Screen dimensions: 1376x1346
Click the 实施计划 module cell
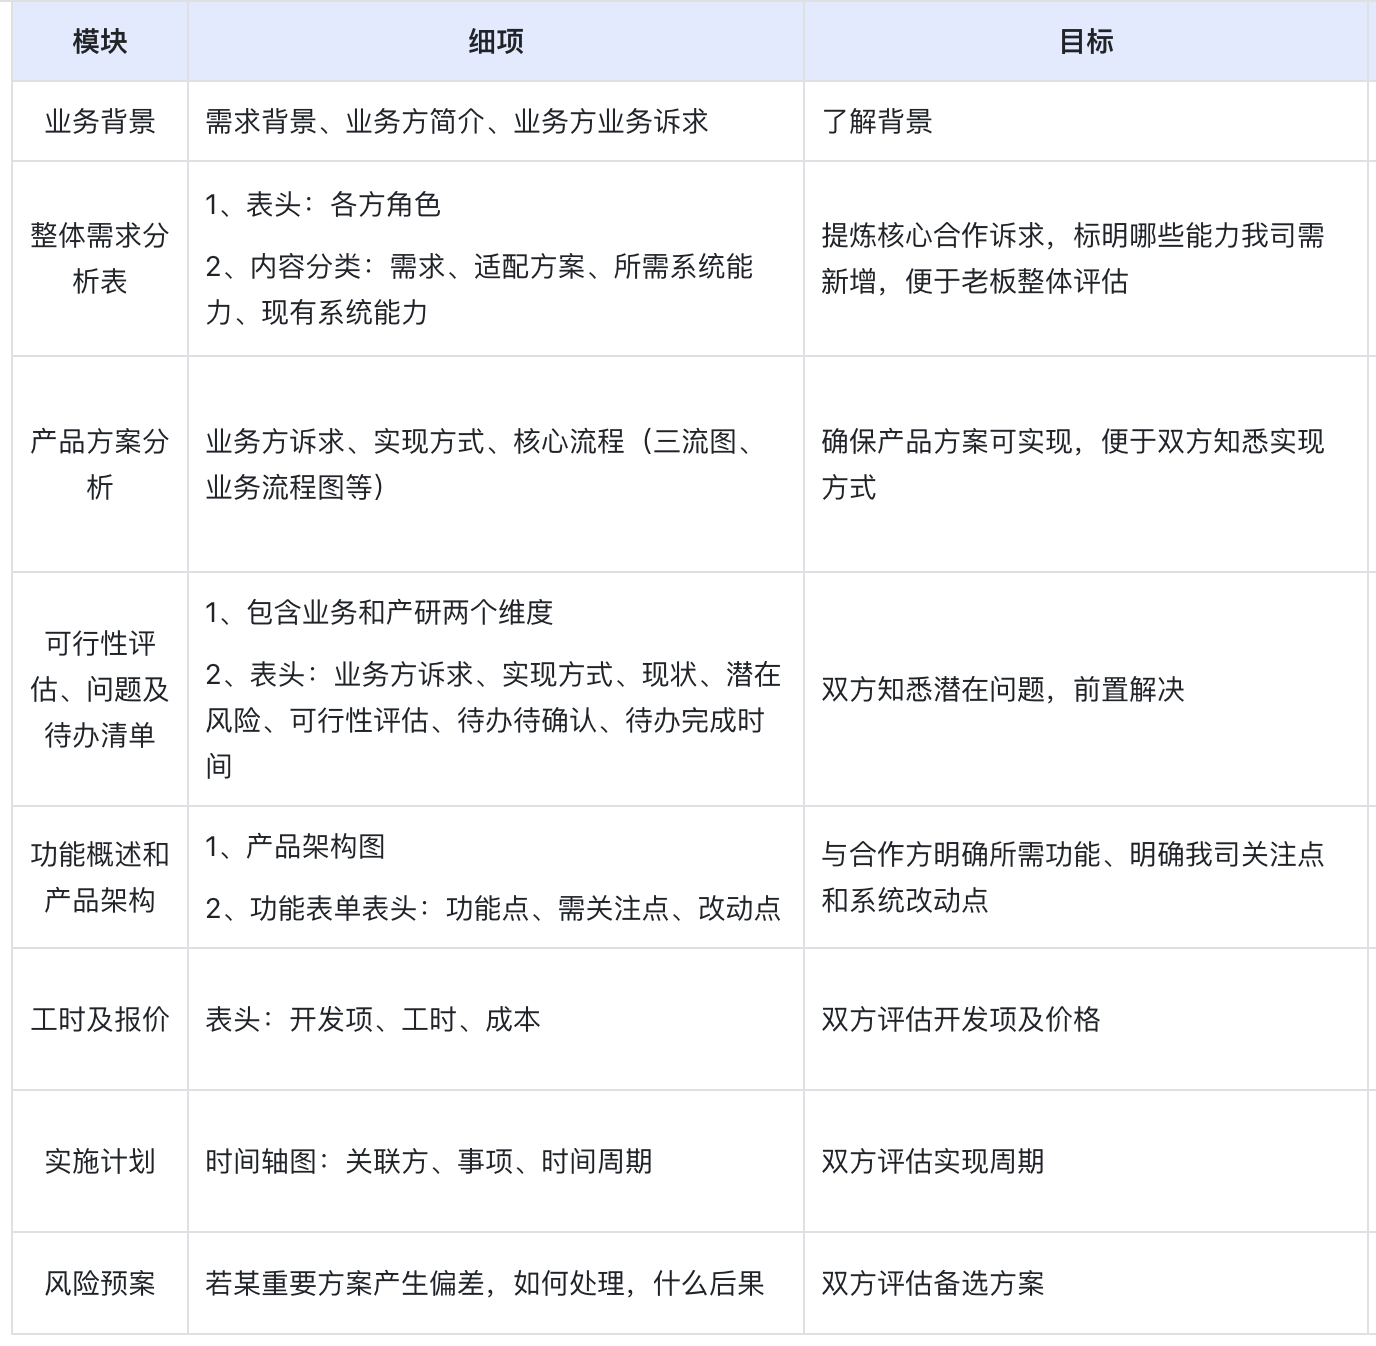97,1161
